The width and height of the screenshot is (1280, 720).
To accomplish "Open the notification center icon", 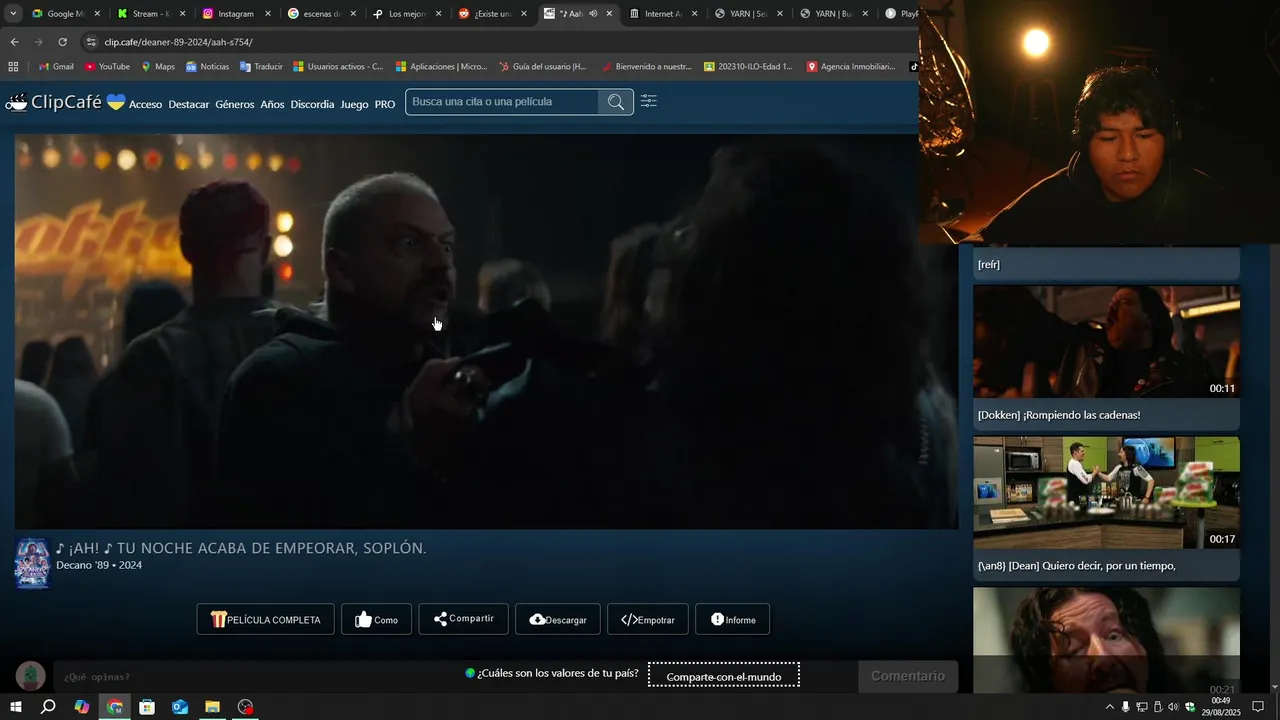I will pyautogui.click(x=1258, y=707).
